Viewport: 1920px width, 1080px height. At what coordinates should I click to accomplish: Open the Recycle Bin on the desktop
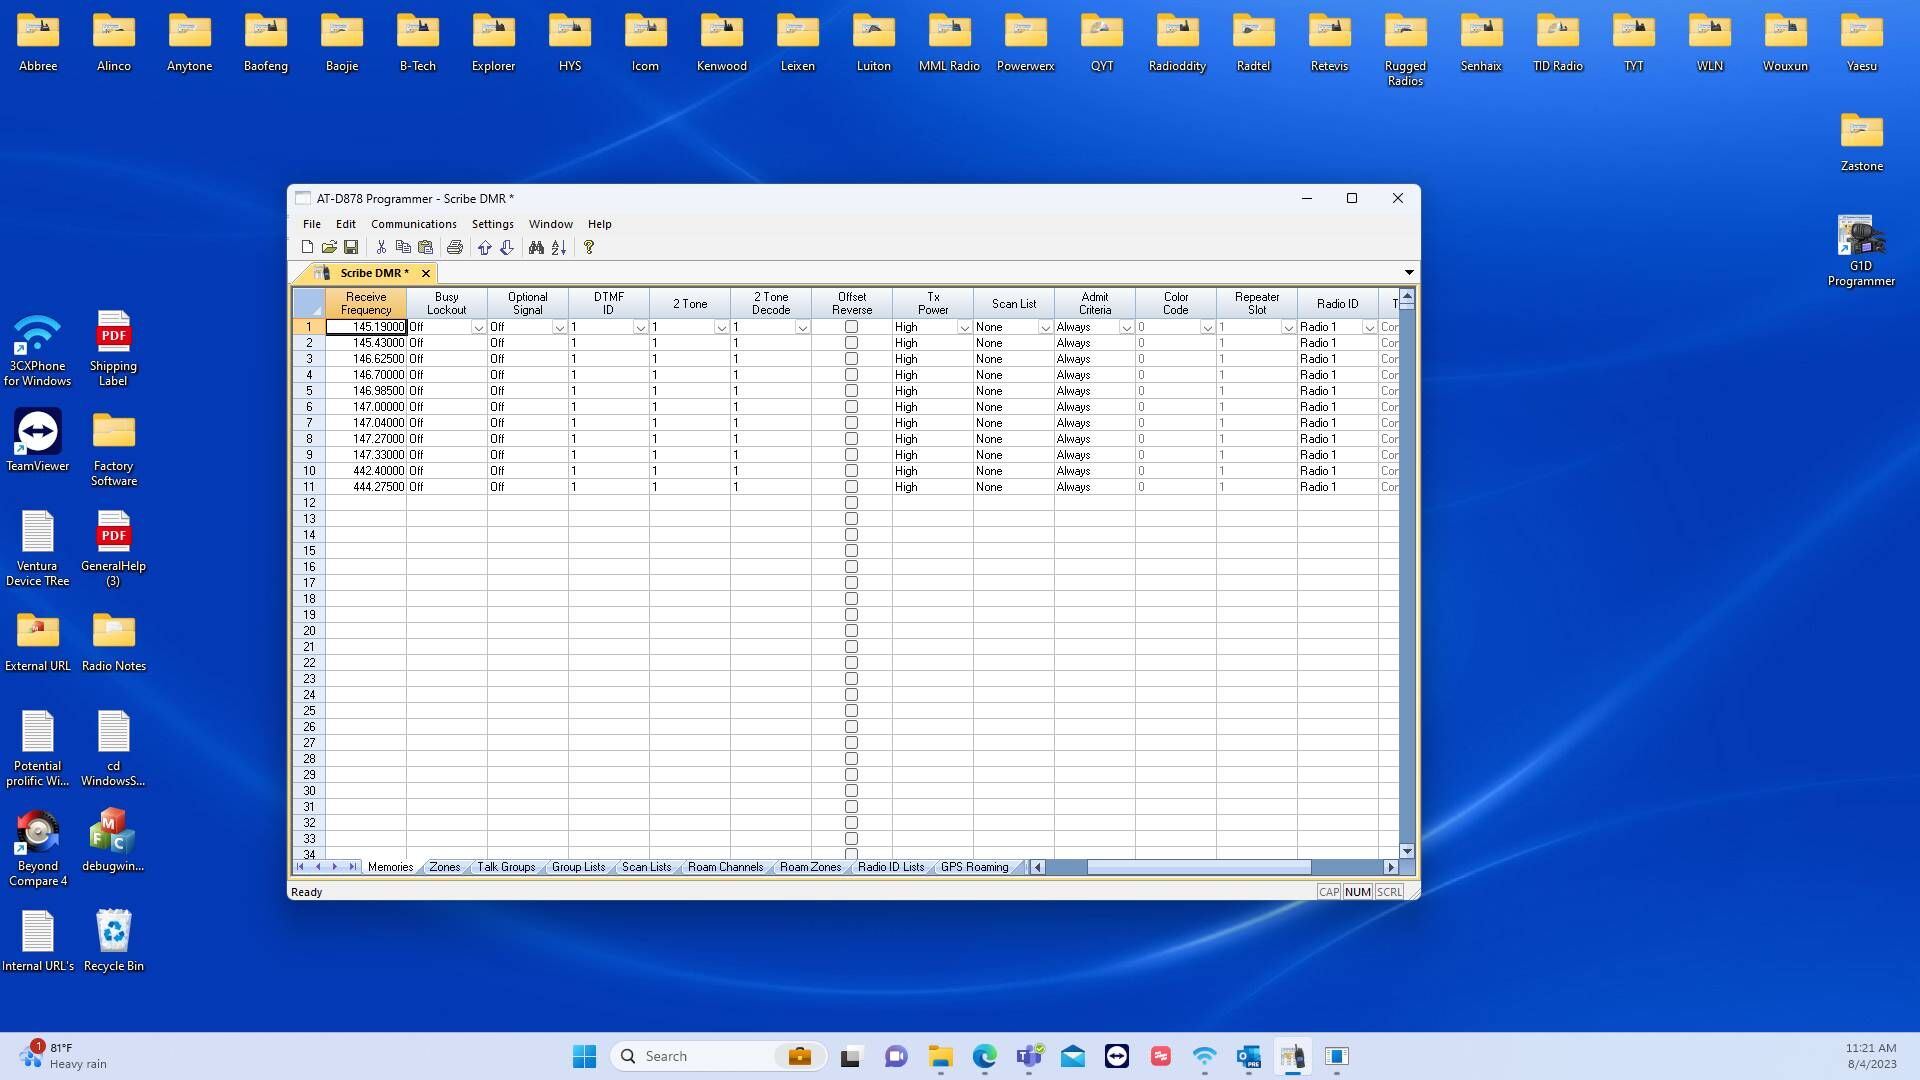pos(114,940)
